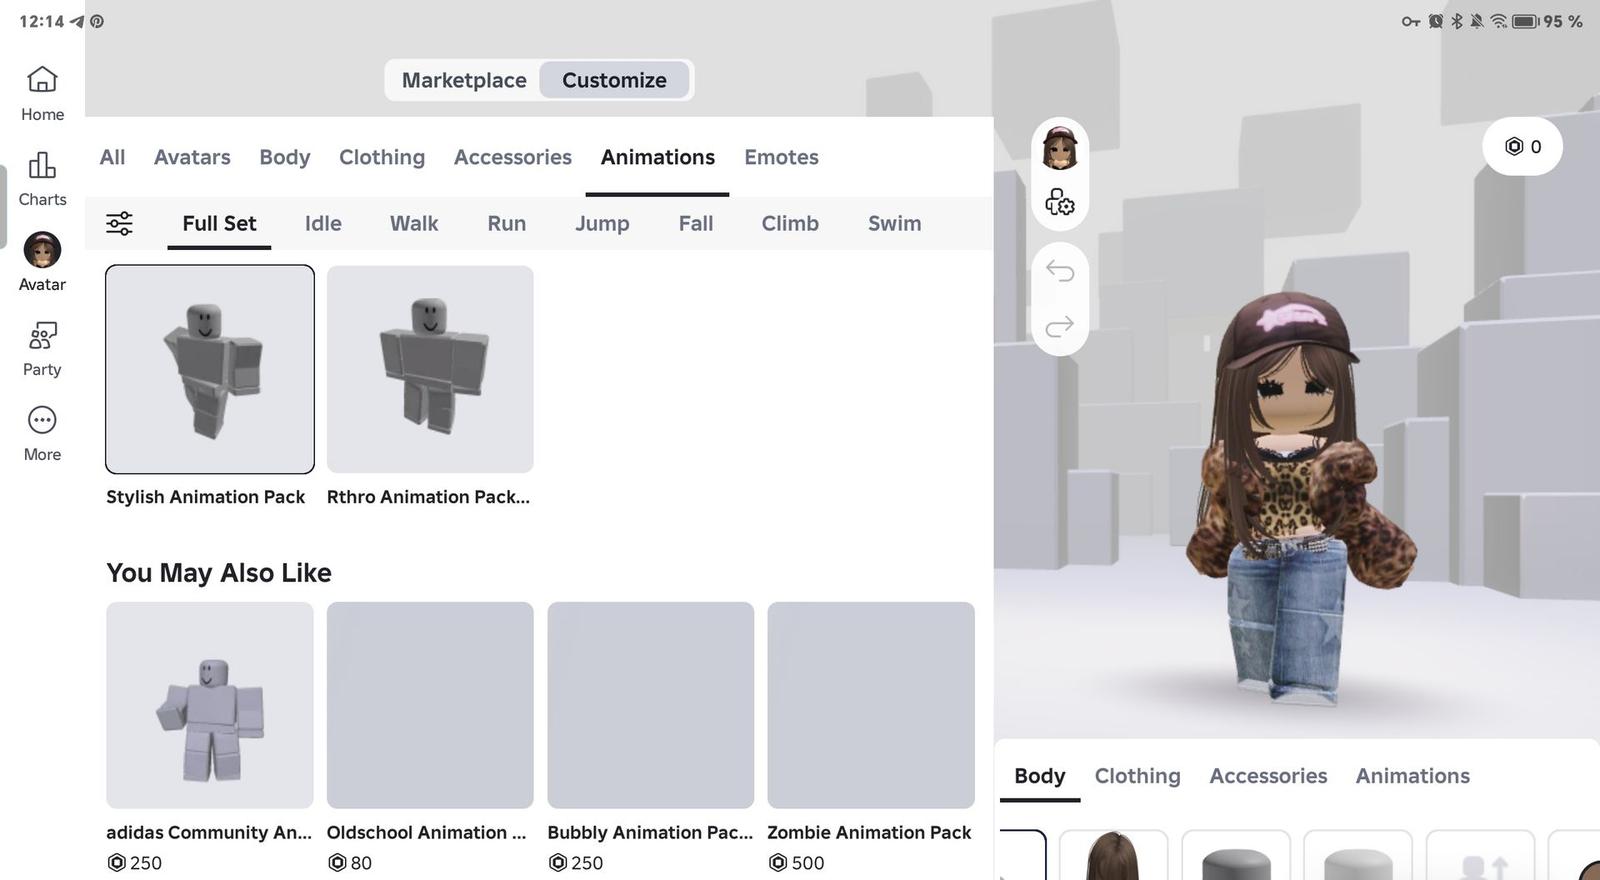
Task: Click the filter sliders icon
Action: pos(119,223)
